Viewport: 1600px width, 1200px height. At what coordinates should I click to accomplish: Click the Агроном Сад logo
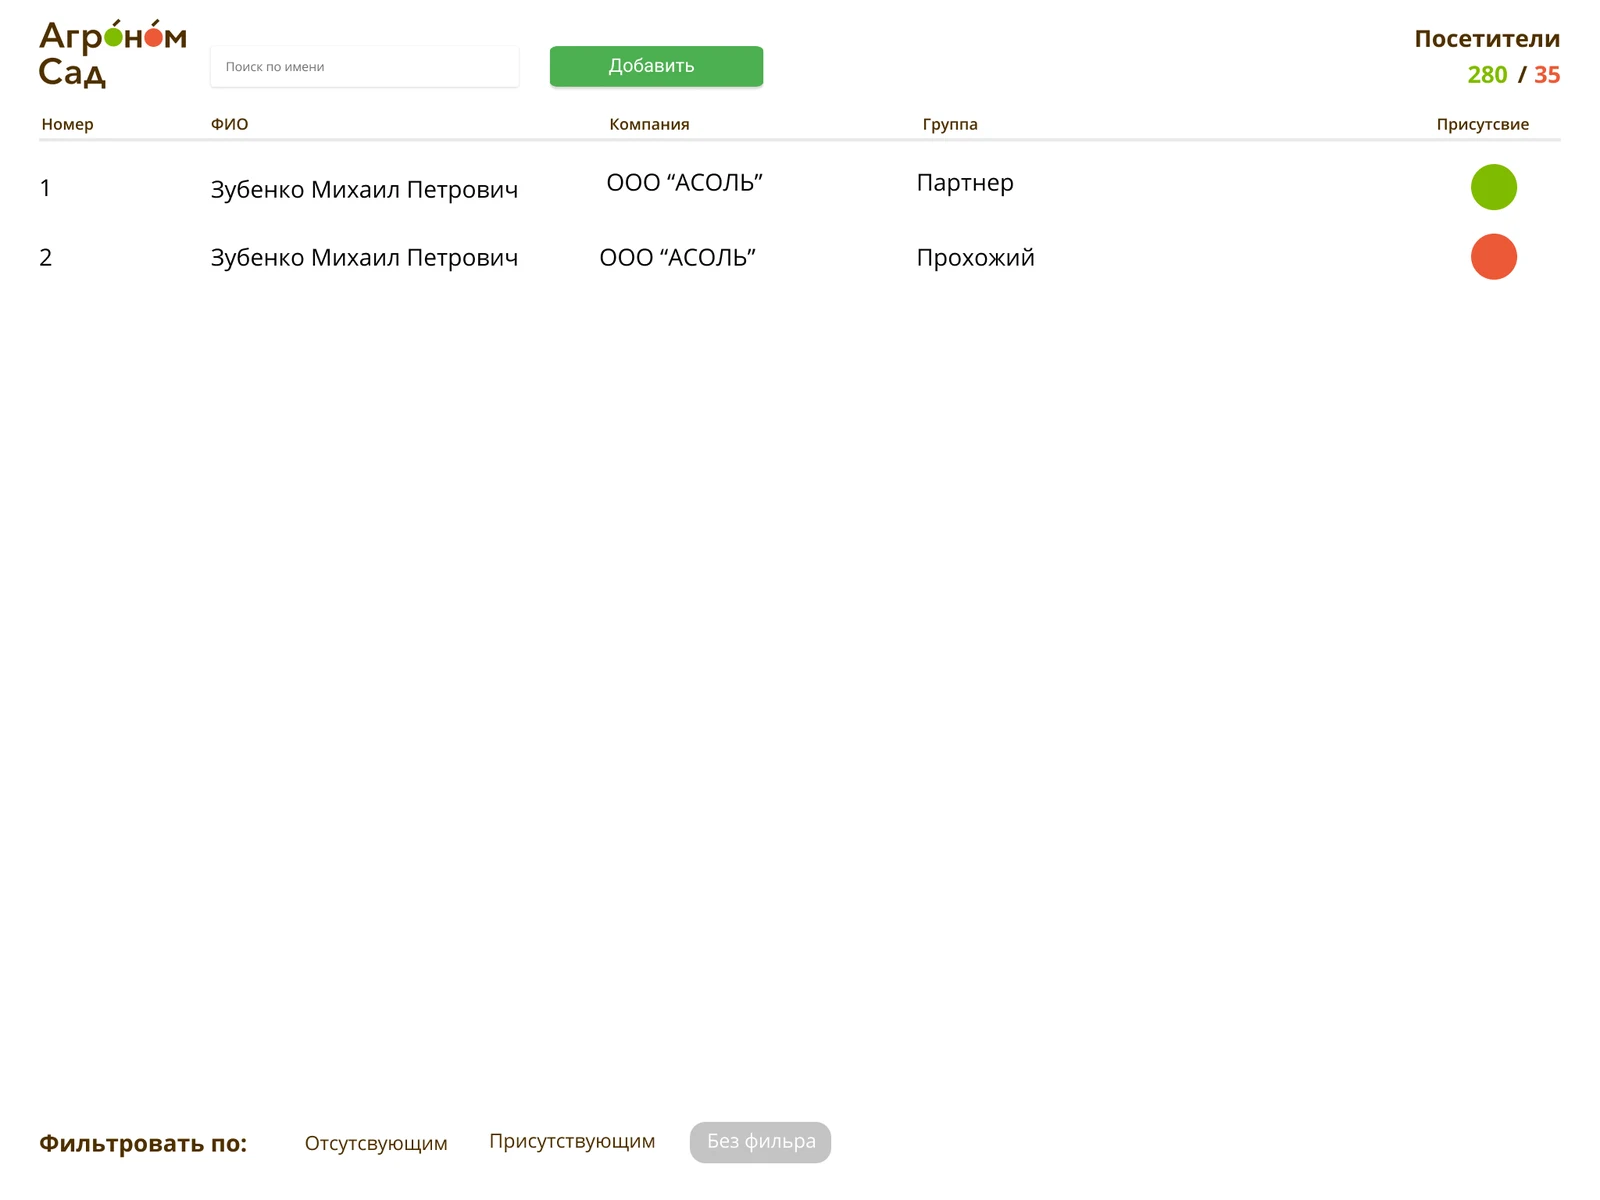point(113,54)
